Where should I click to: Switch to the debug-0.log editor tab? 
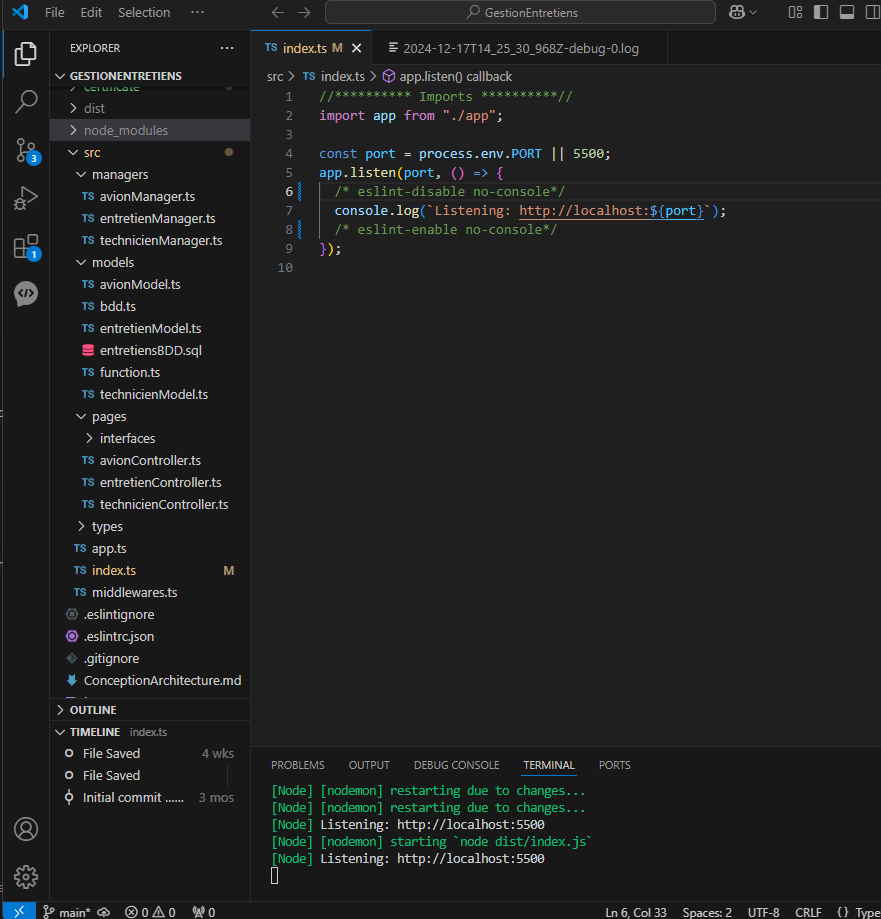(x=519, y=49)
